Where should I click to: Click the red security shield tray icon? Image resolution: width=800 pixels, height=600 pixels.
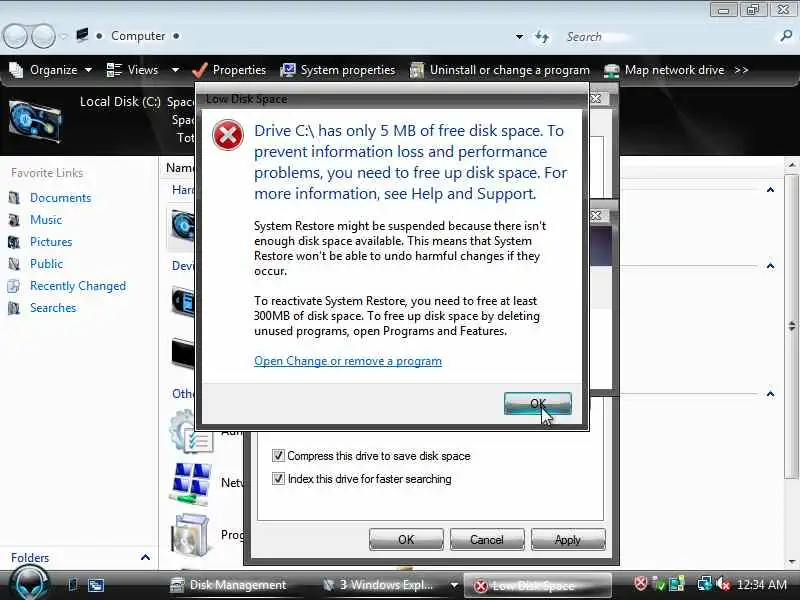tap(640, 583)
